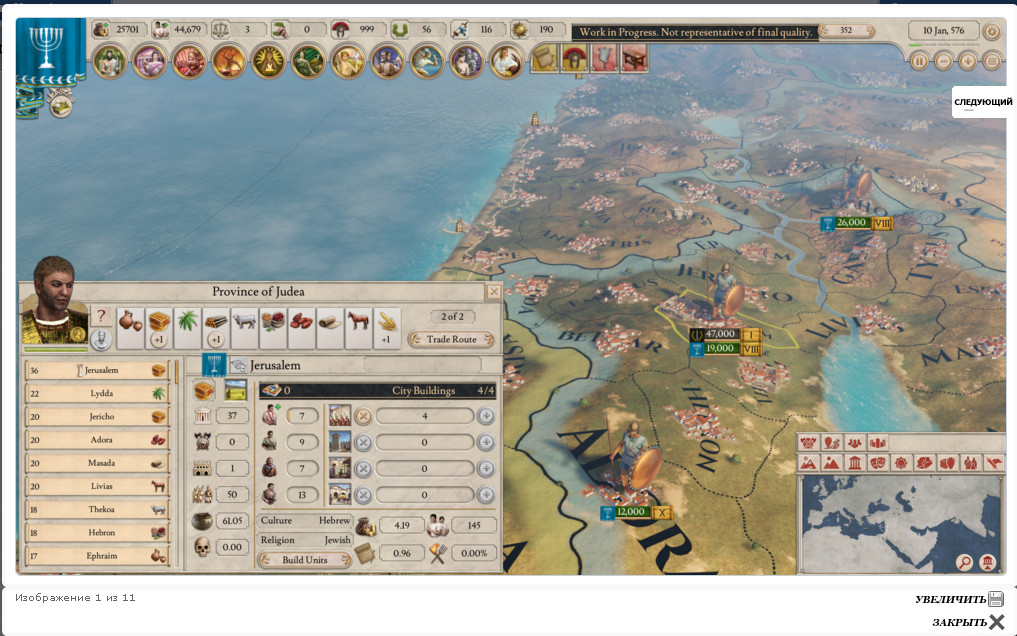Open the red wooden table square button
The height and width of the screenshot is (636, 1017).
tap(634, 58)
